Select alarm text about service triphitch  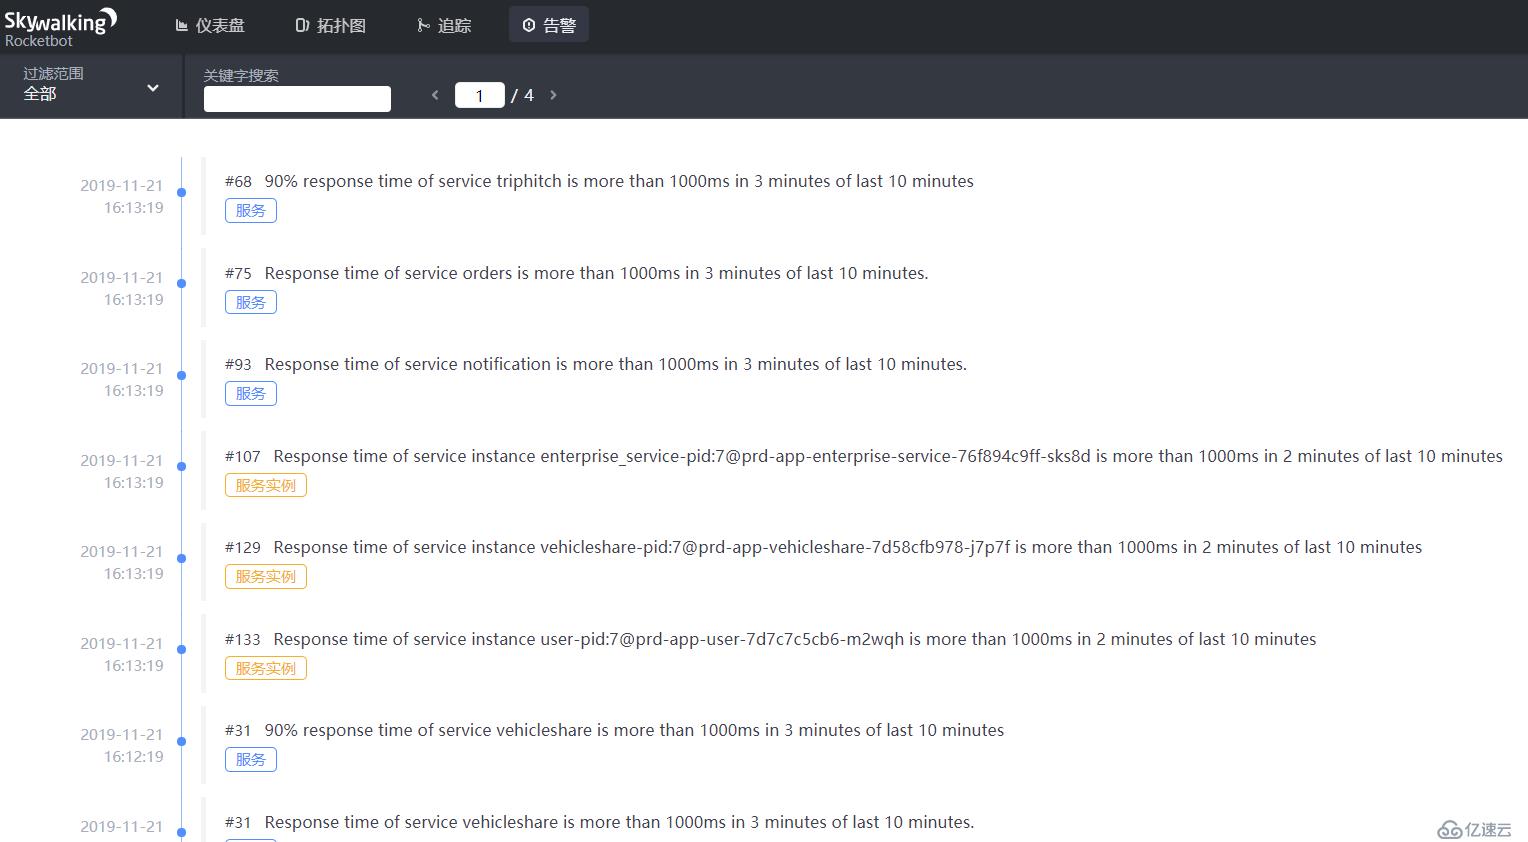pyautogui.click(x=619, y=181)
